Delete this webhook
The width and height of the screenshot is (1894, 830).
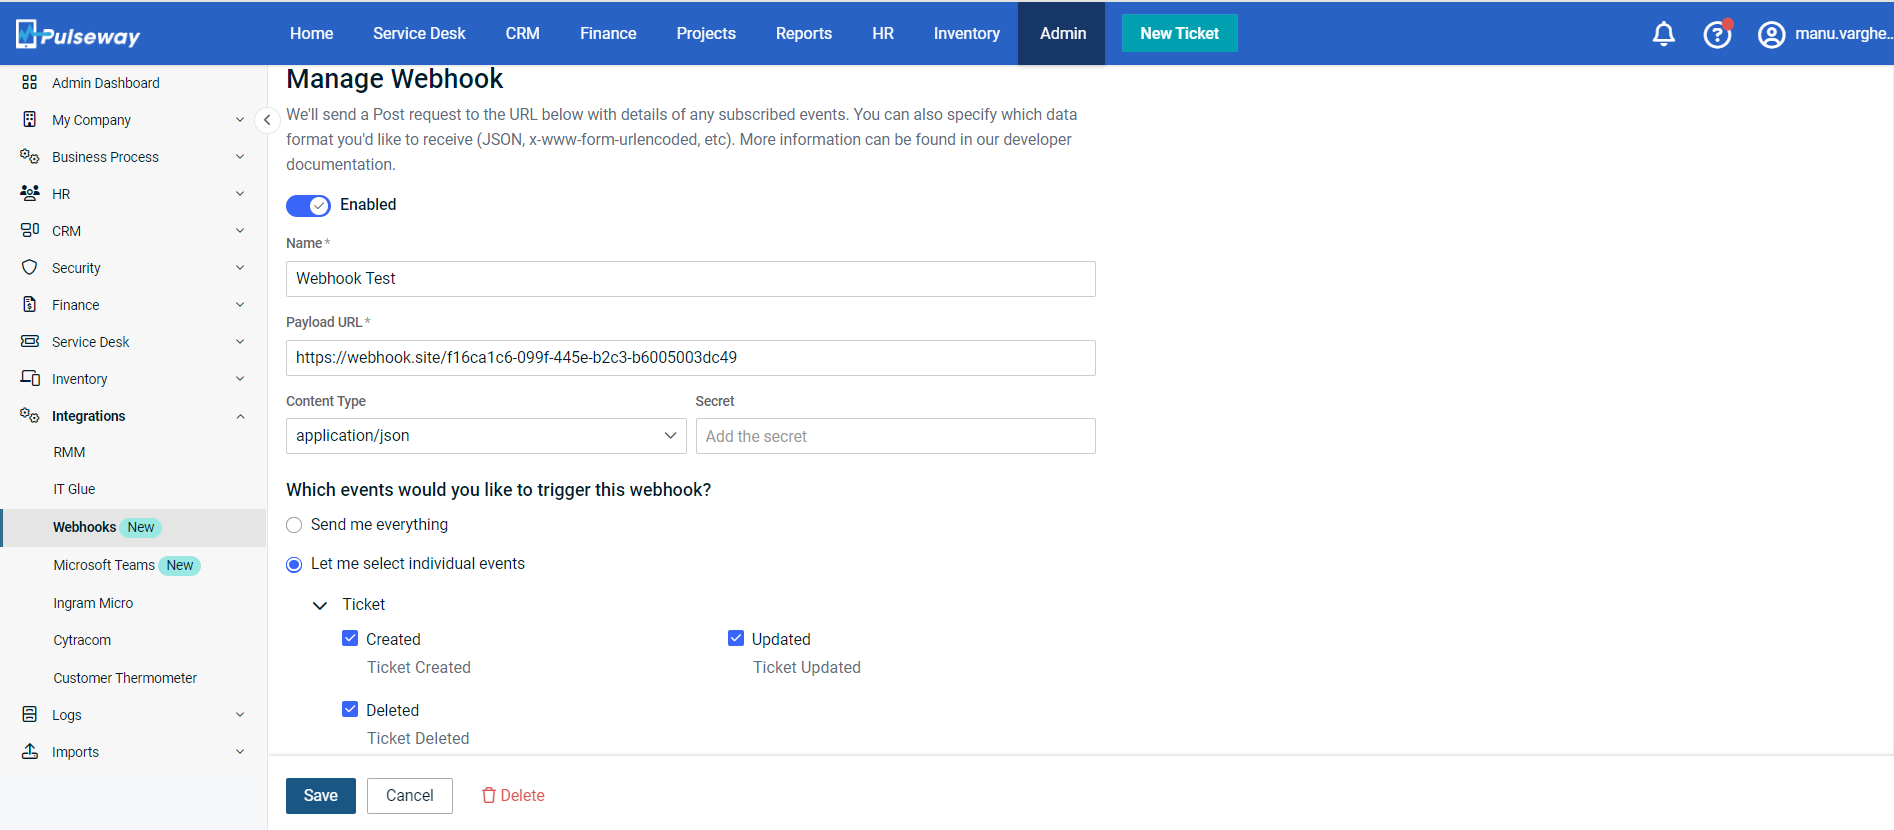[x=513, y=796]
